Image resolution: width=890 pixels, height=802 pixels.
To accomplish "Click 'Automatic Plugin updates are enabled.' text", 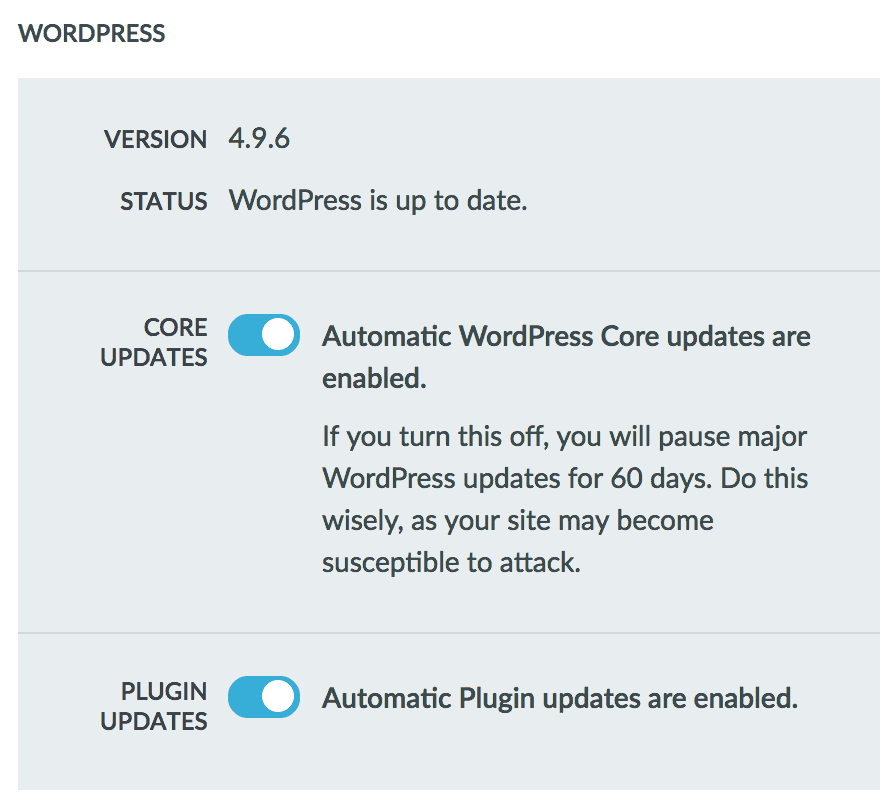I will tap(560, 699).
